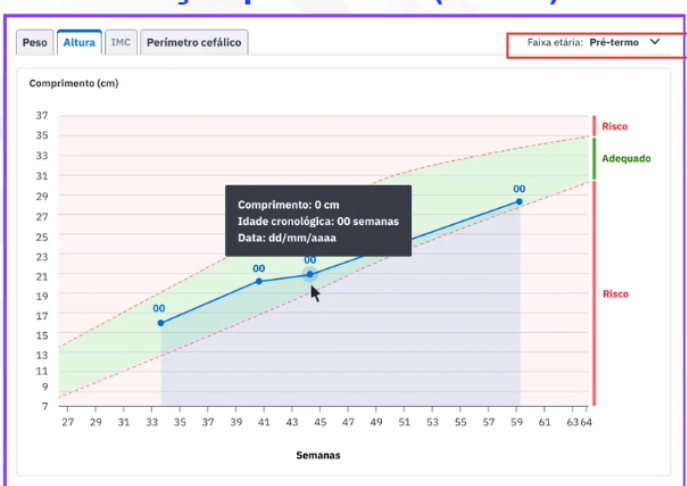Click the data point near week 41
The width and height of the screenshot is (687, 486).
[259, 281]
